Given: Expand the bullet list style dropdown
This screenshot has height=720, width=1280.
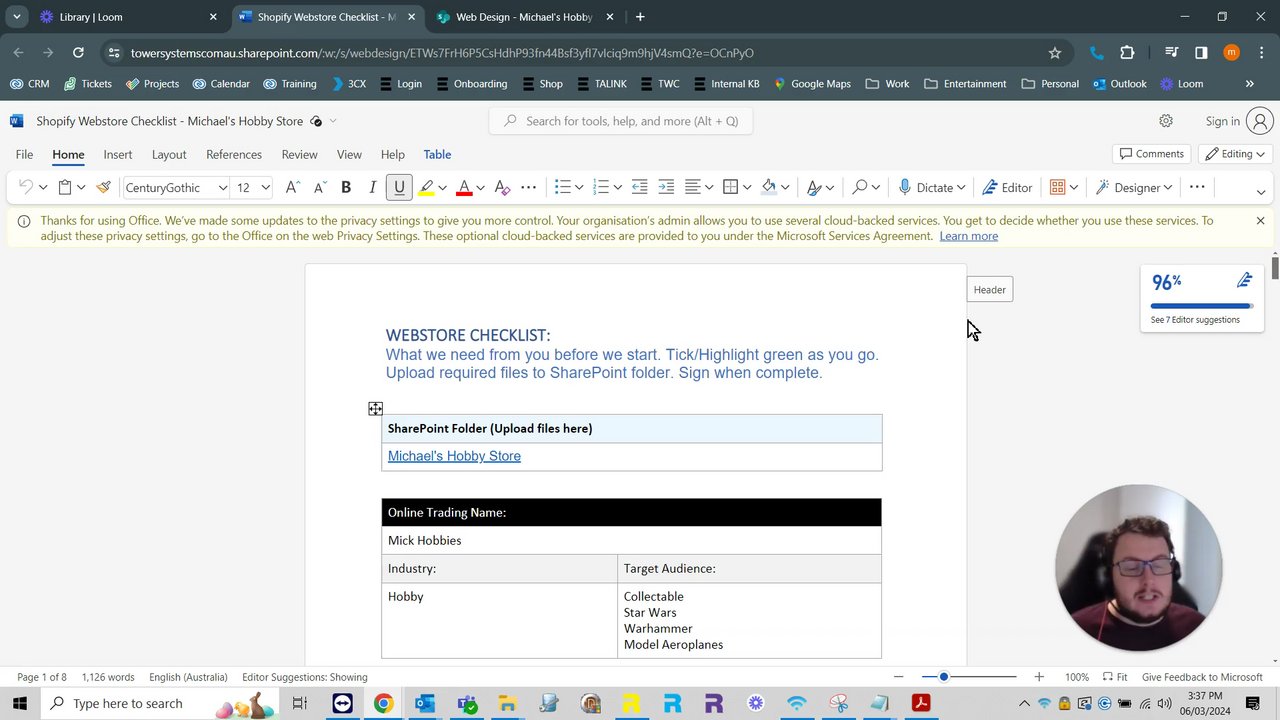Looking at the screenshot, I should pyautogui.click(x=579, y=188).
